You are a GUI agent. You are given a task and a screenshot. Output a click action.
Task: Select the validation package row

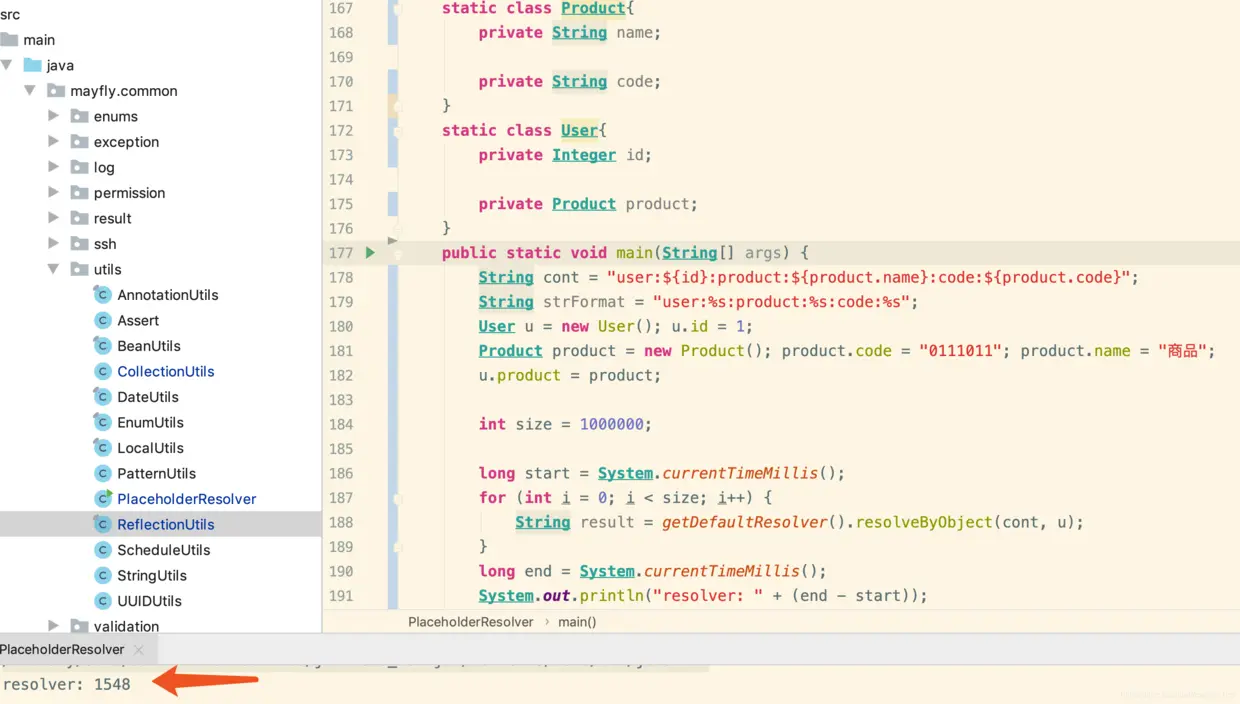[x=160, y=626]
